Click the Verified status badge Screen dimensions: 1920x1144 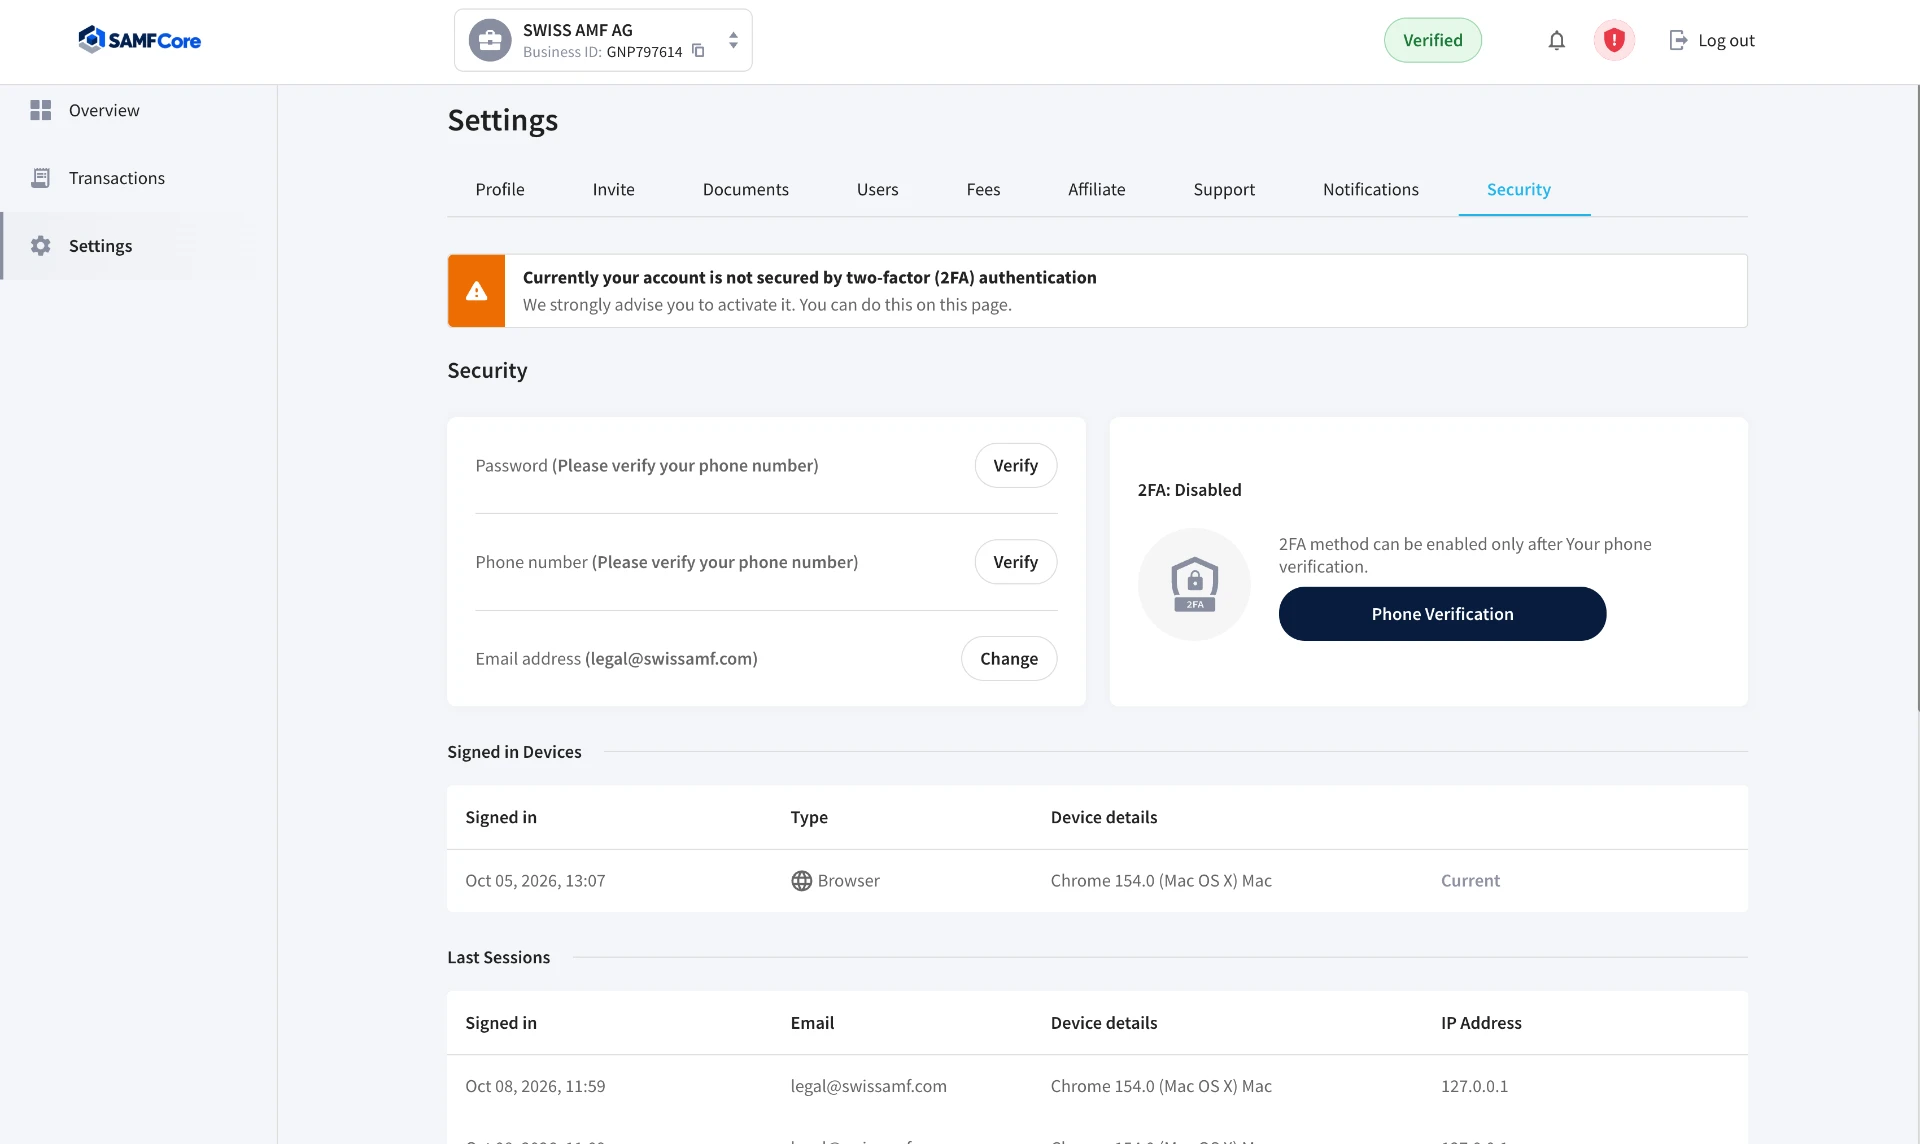click(x=1432, y=40)
